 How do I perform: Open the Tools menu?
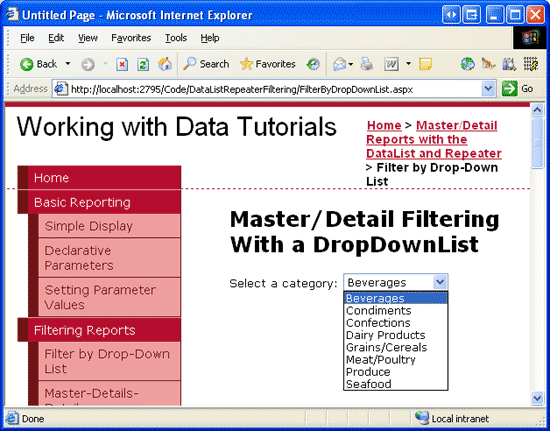pyautogui.click(x=176, y=38)
